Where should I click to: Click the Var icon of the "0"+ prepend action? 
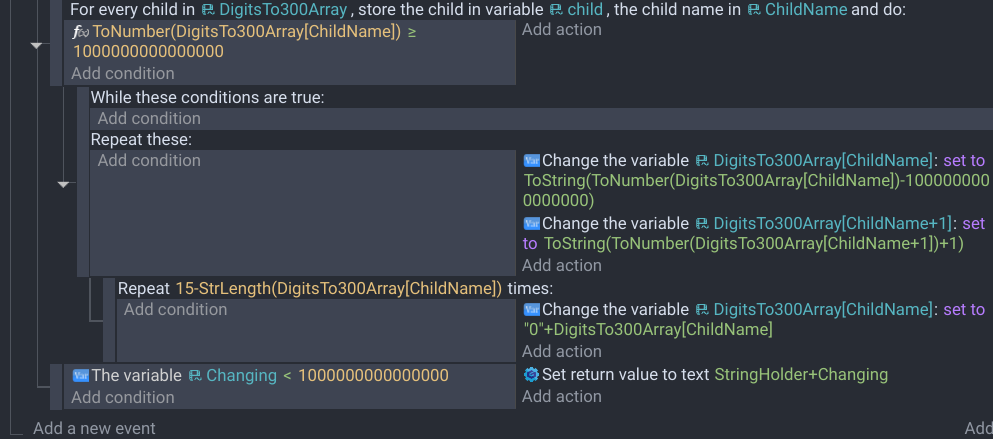click(531, 309)
